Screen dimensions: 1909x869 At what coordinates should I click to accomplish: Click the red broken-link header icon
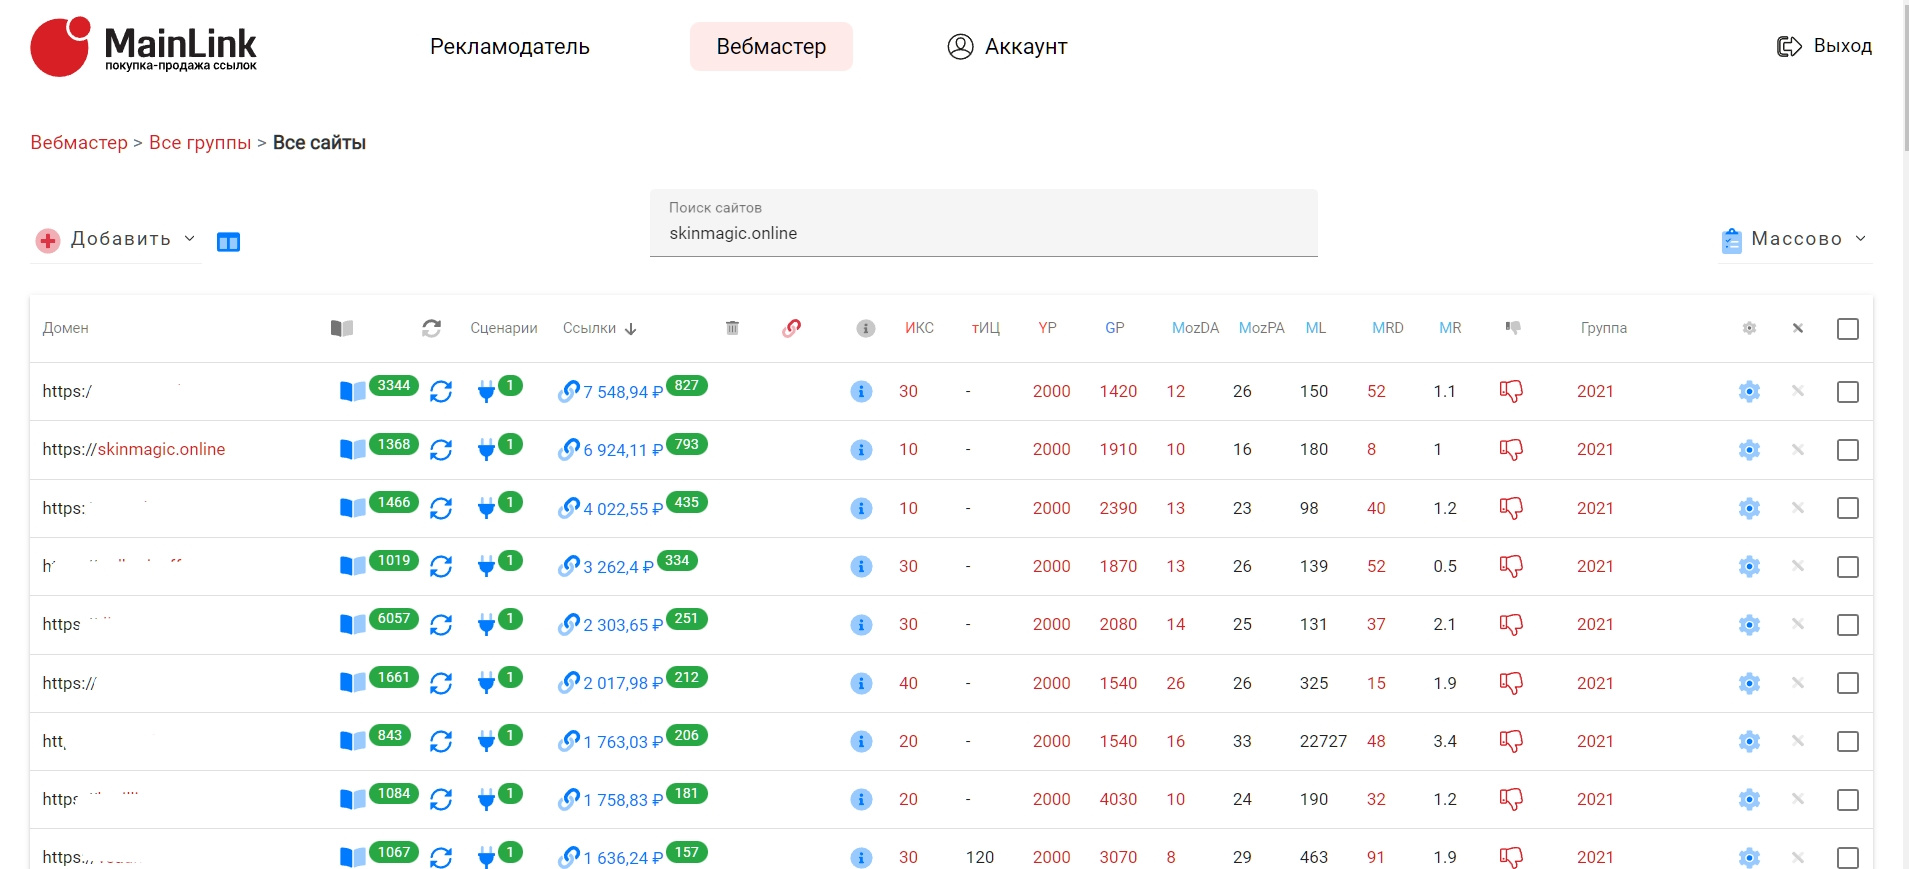pyautogui.click(x=791, y=328)
